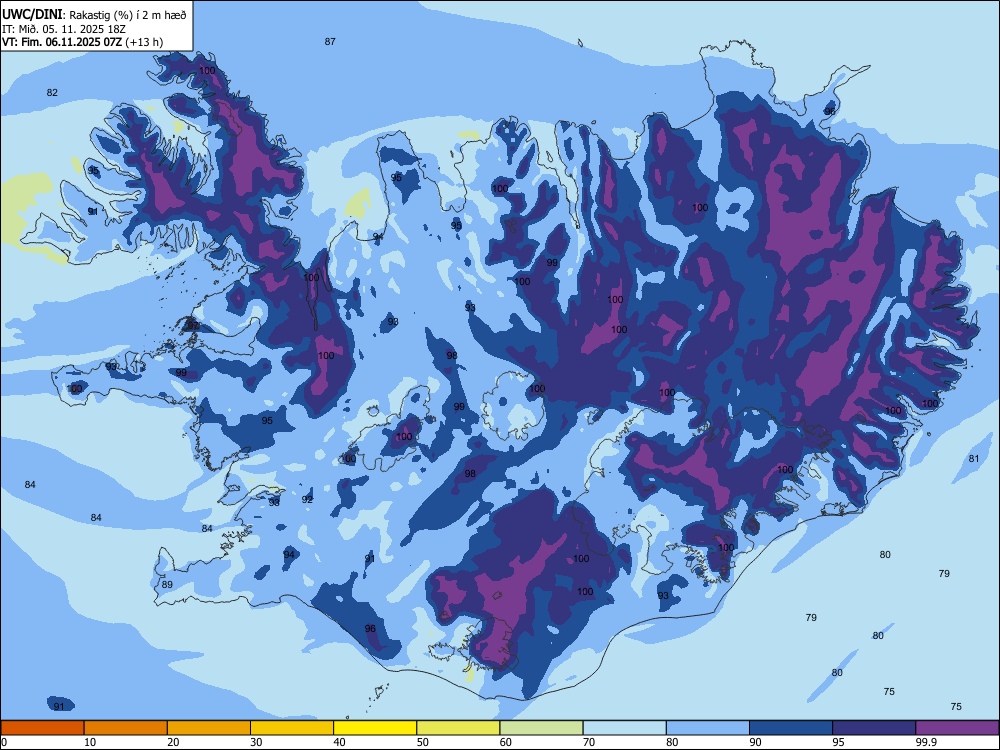Pick the pale yellow 50–60 legend swatch
This screenshot has width=1000, height=750.
coord(458,728)
